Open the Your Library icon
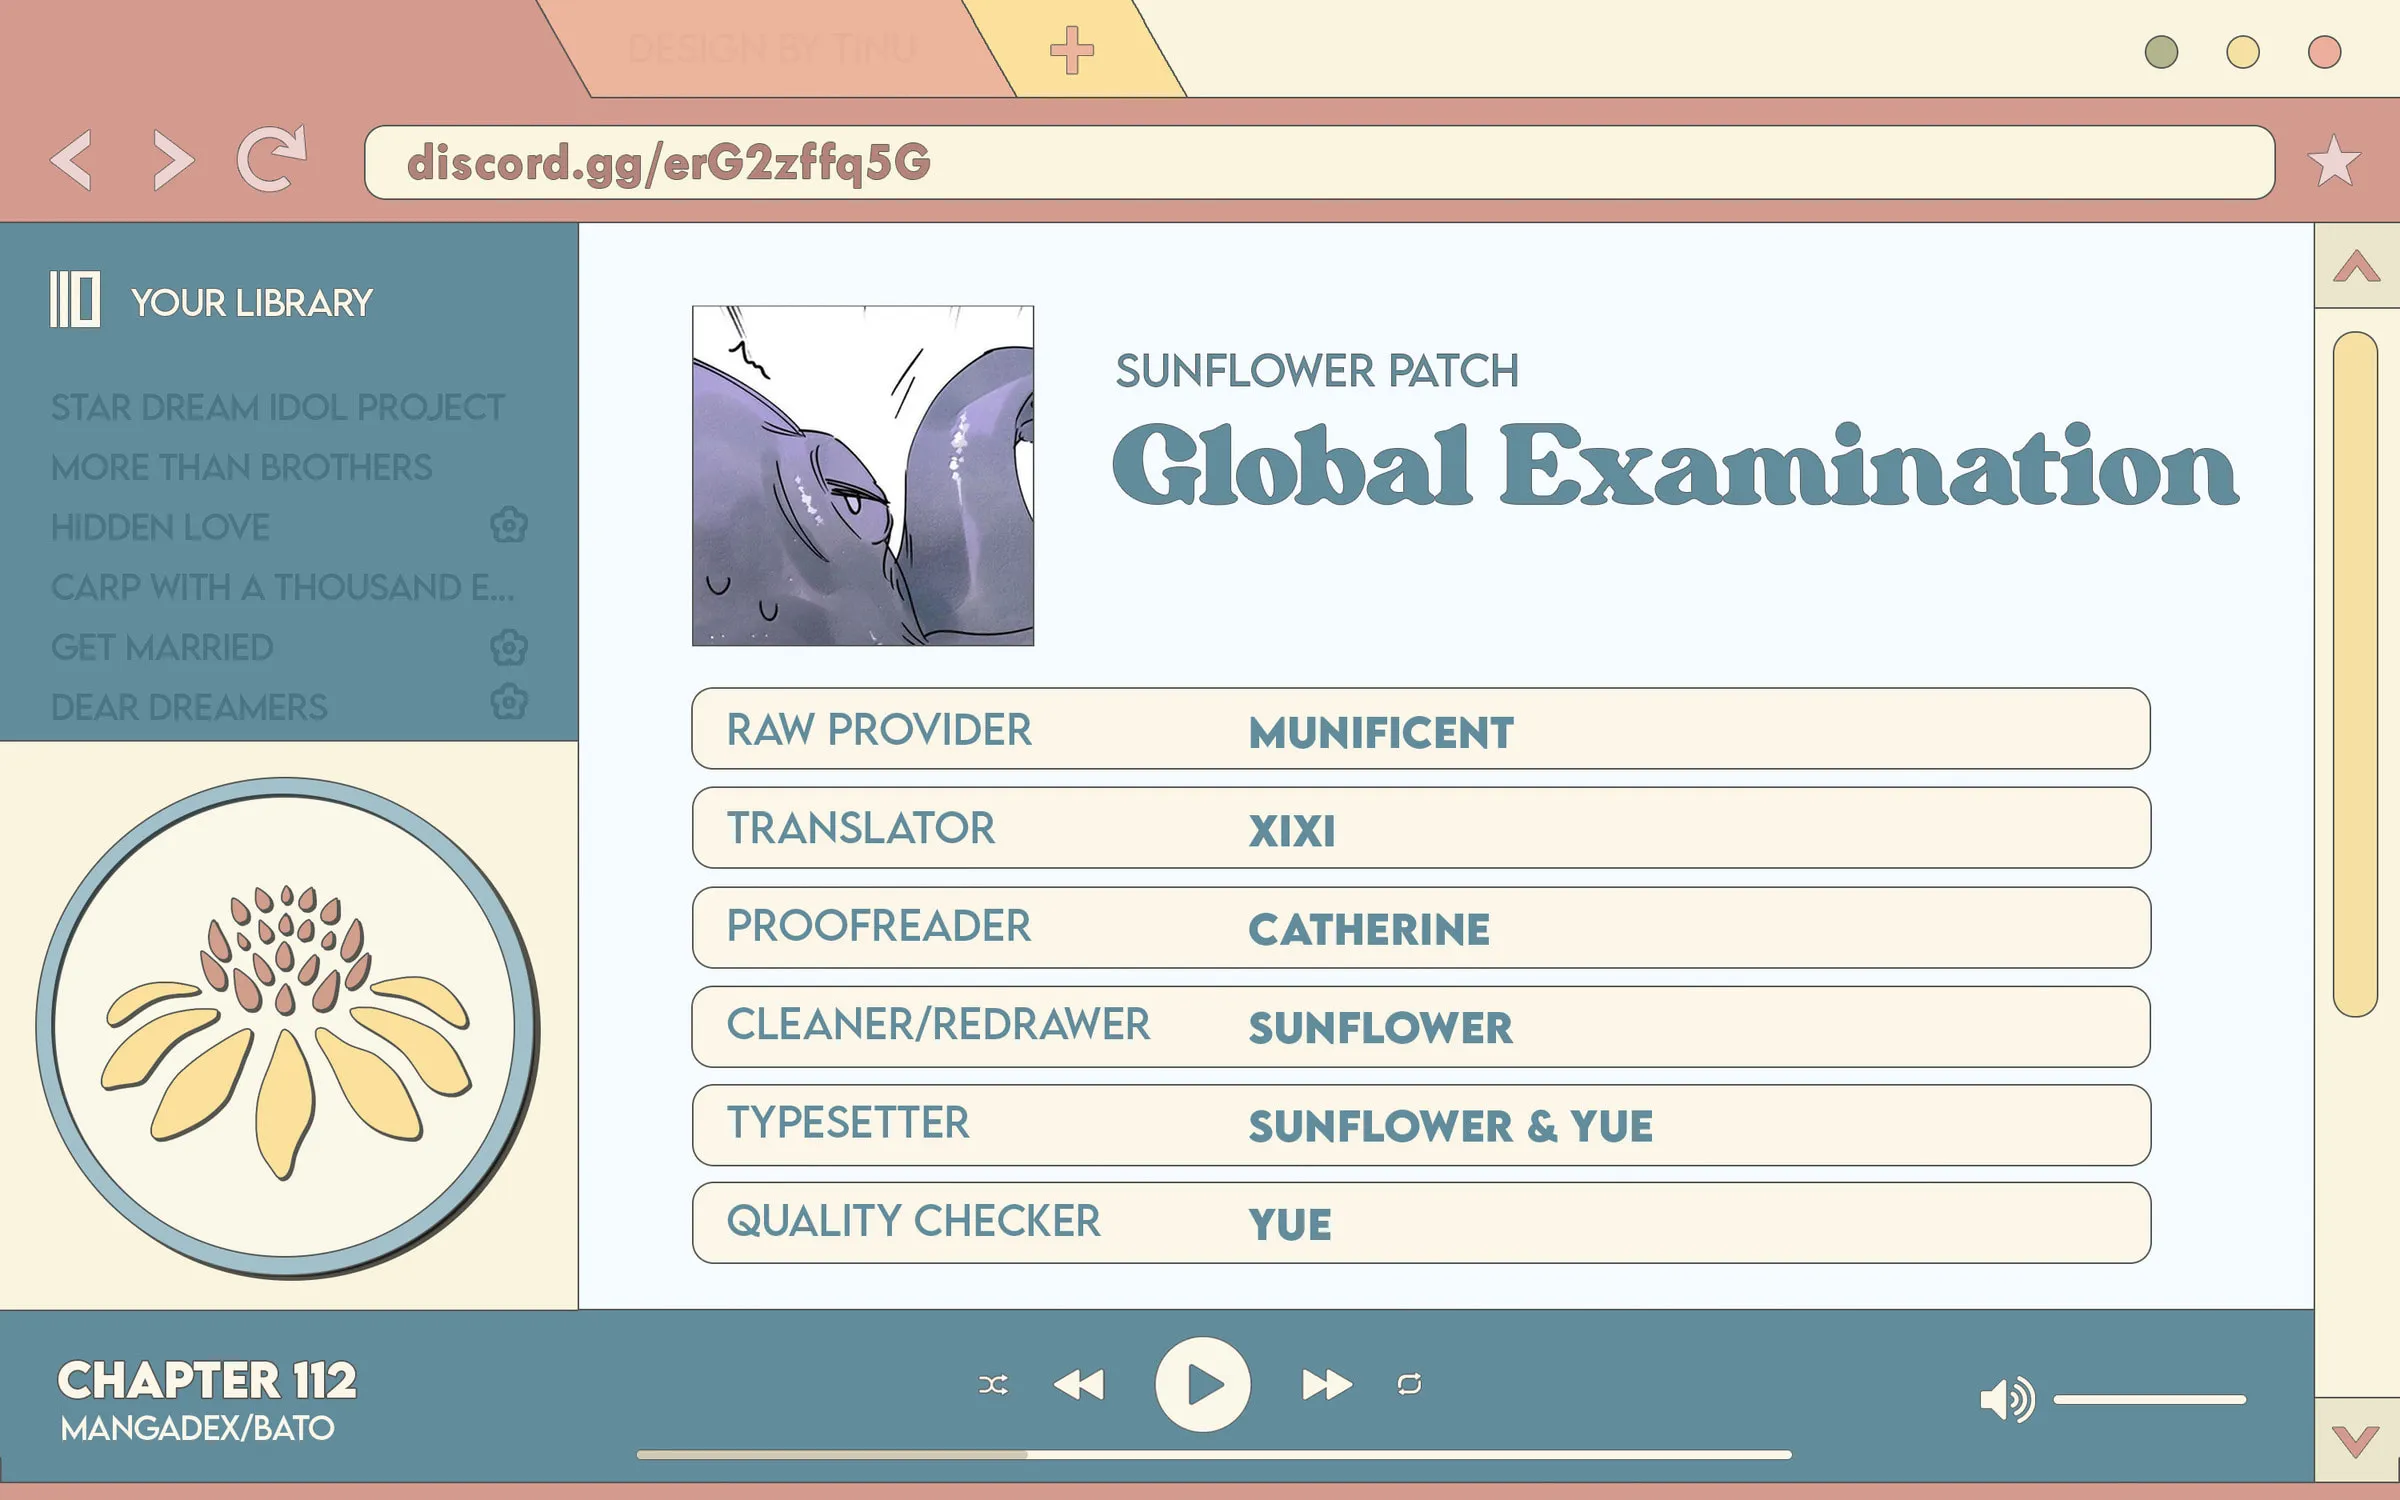Screen dimensions: 2400x1500 pyautogui.click(x=75, y=299)
